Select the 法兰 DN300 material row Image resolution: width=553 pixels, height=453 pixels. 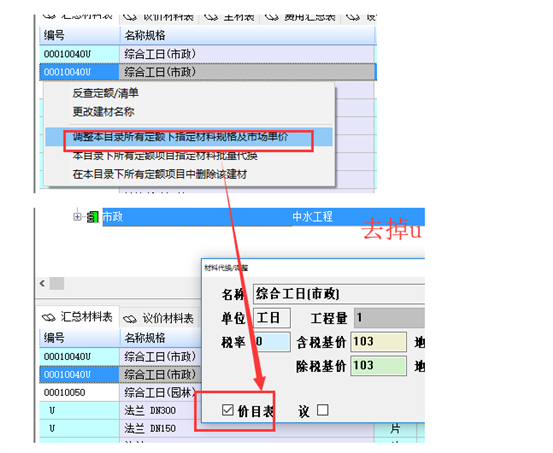pyautogui.click(x=120, y=410)
